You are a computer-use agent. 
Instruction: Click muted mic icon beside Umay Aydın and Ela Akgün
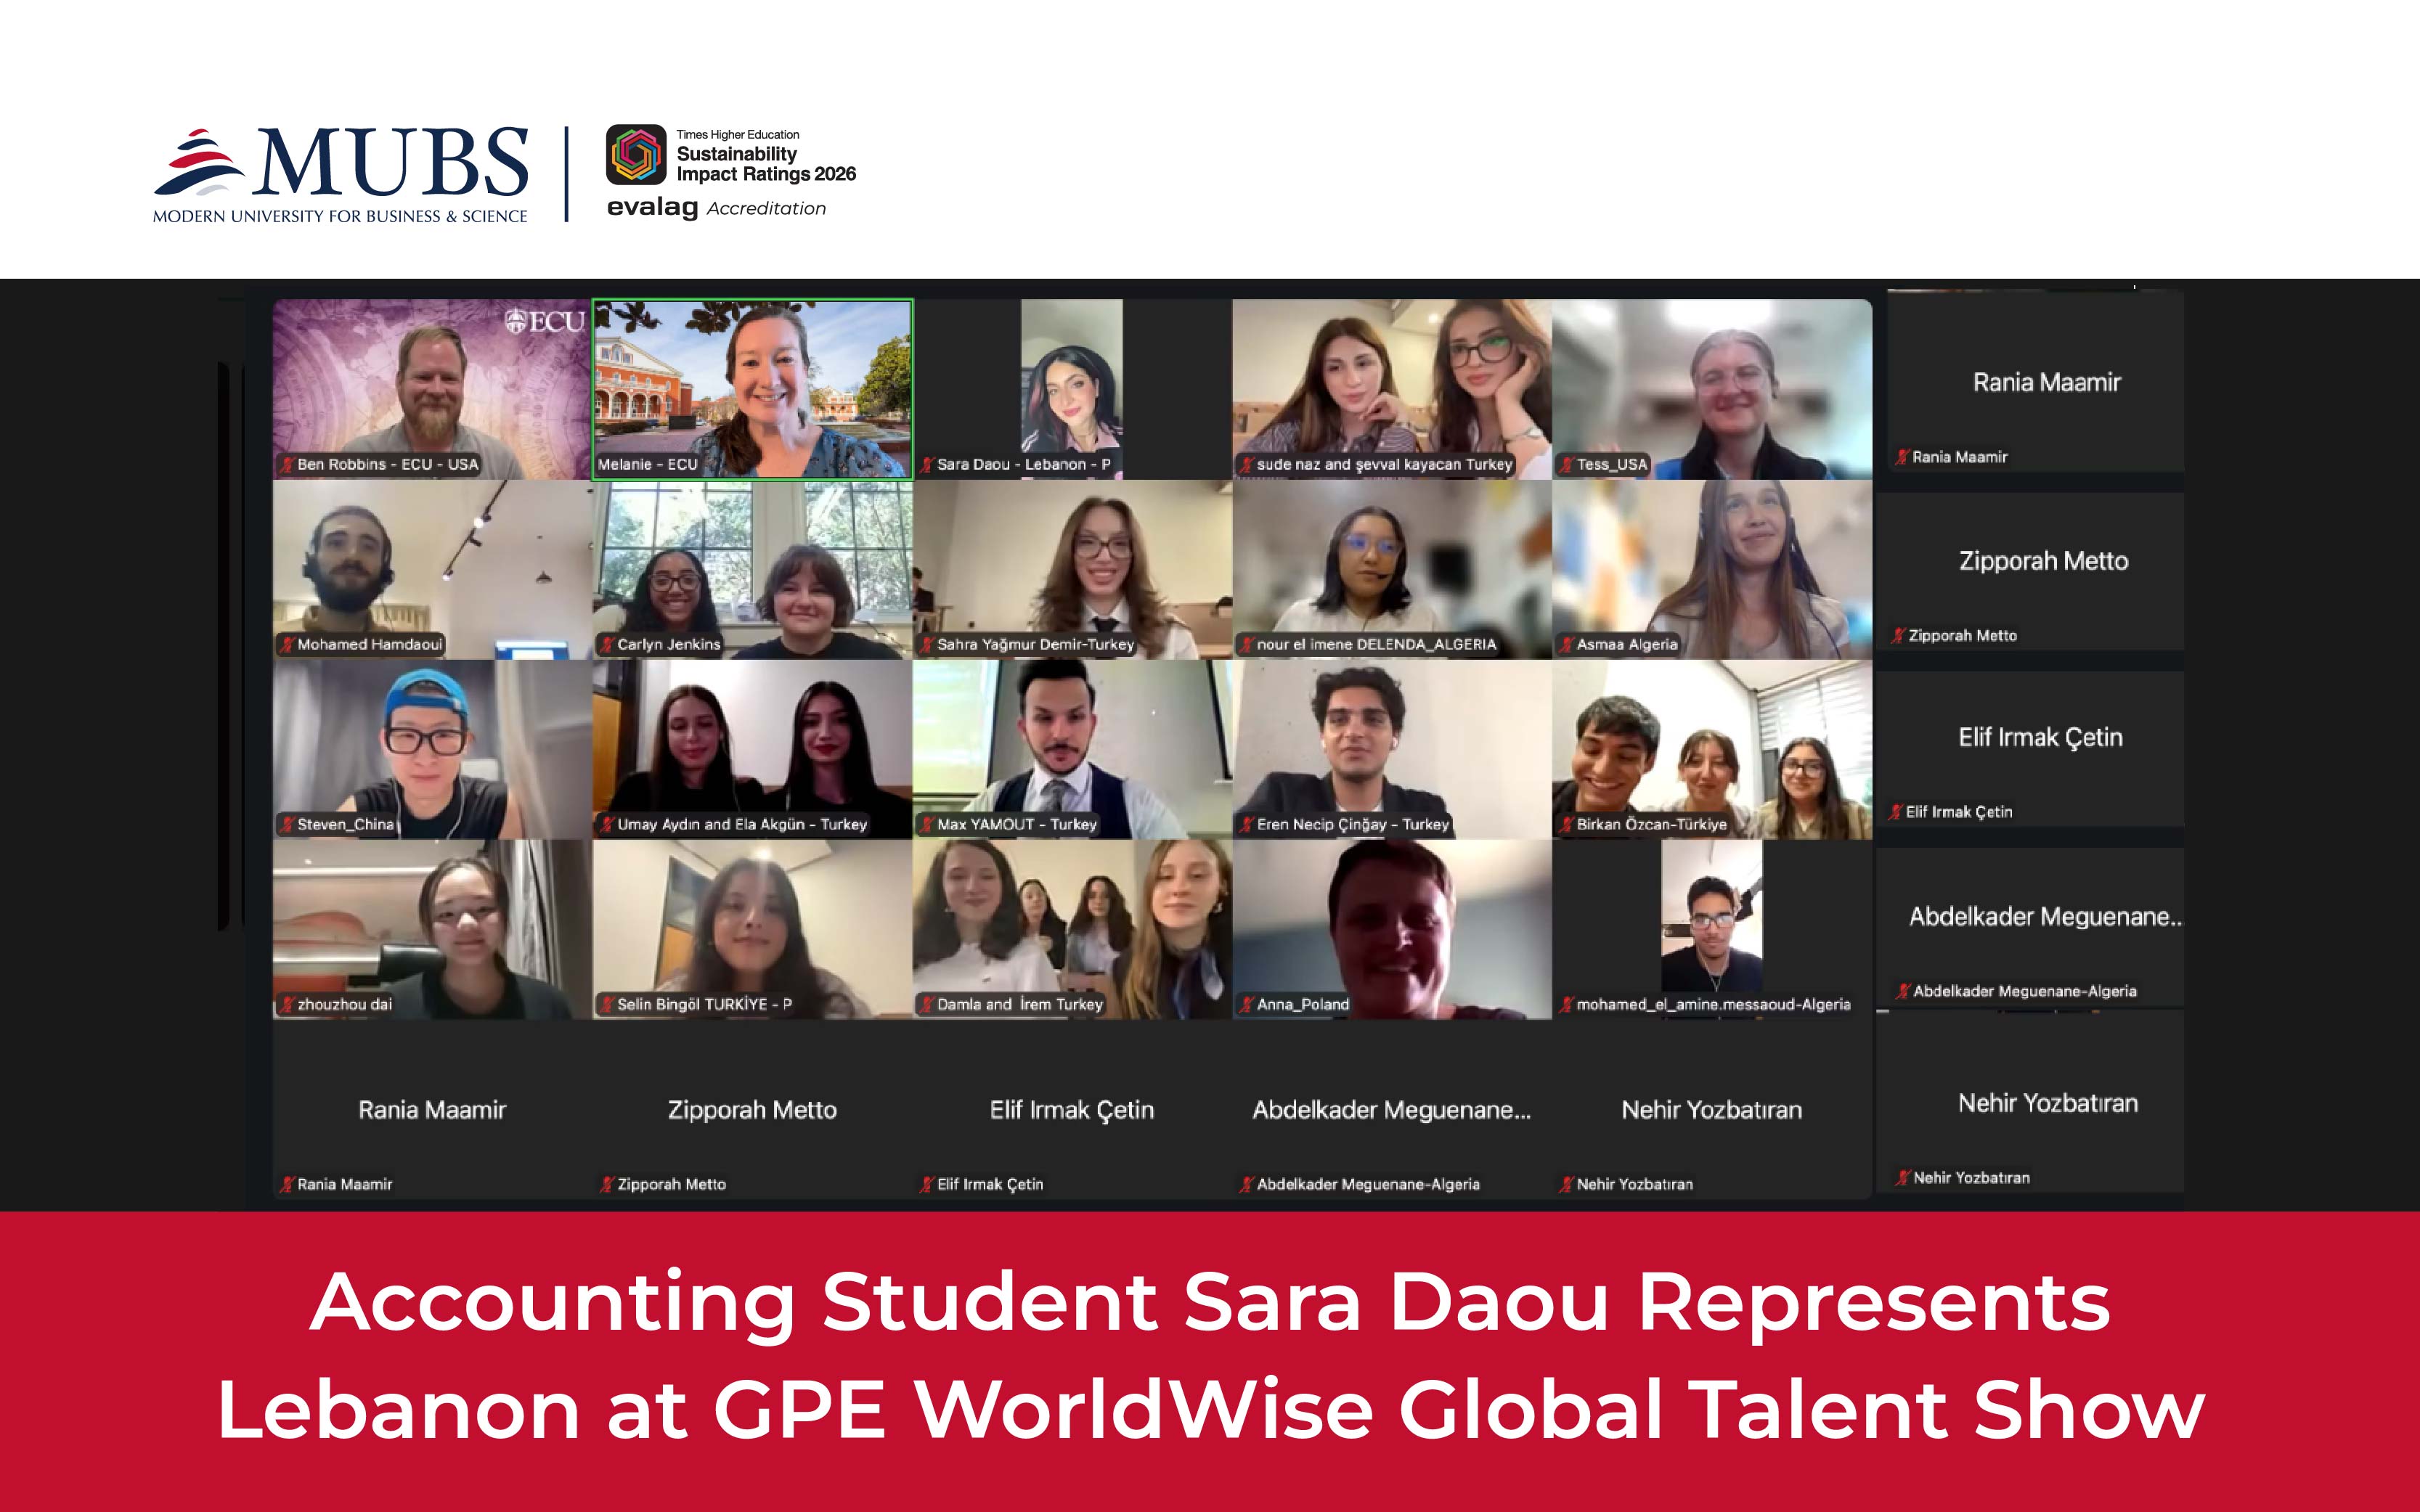607,824
